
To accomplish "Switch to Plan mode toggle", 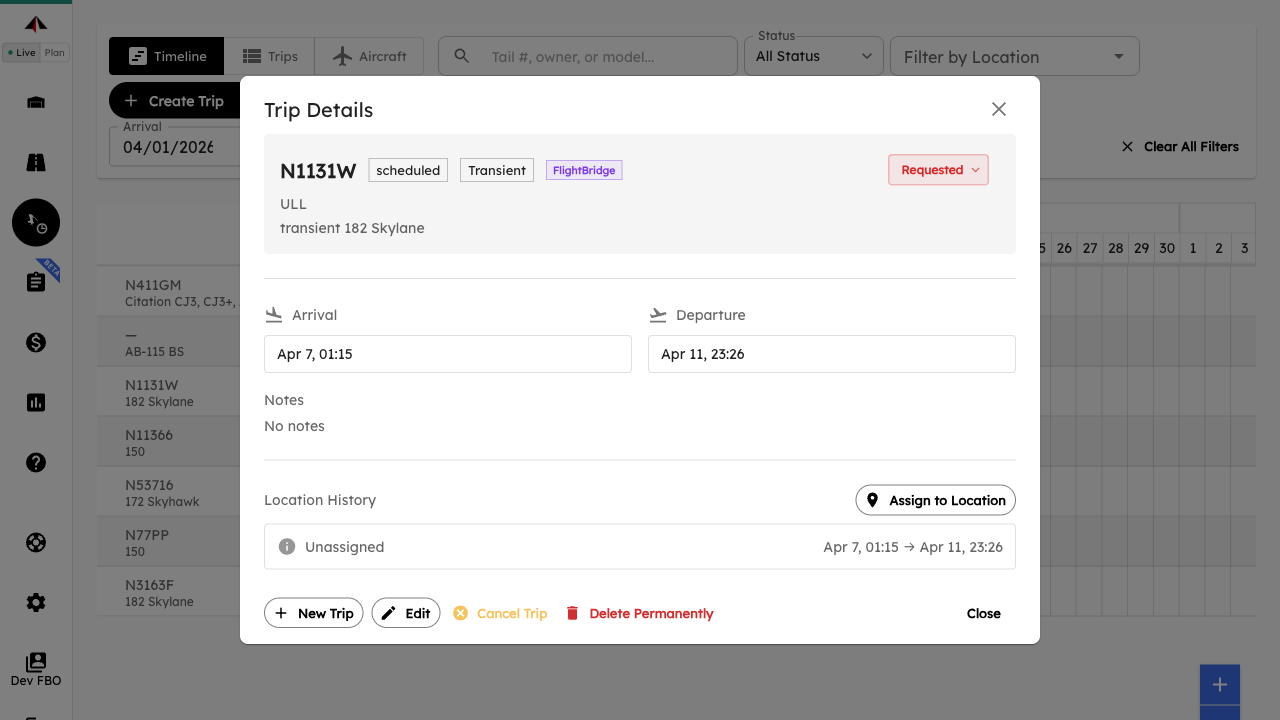I will (x=55, y=53).
